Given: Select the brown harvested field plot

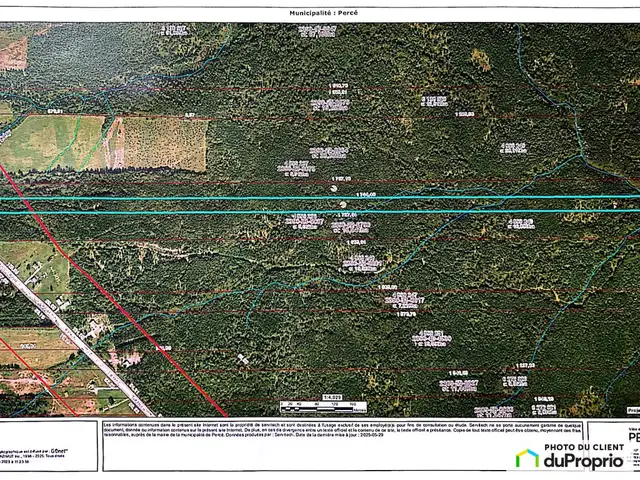Looking at the screenshot, I should pyautogui.click(x=164, y=143).
